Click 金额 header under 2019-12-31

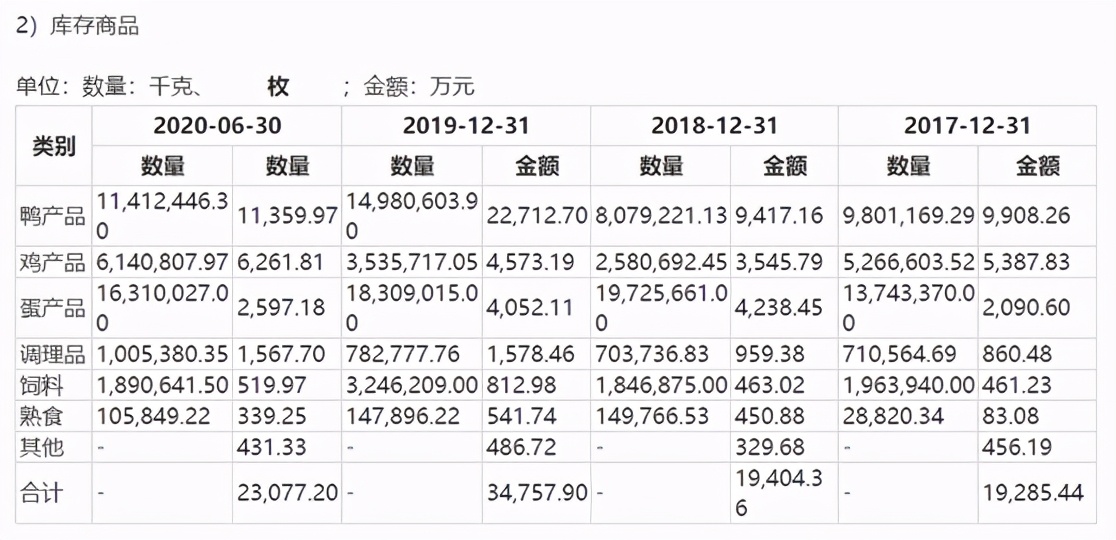coord(535,166)
